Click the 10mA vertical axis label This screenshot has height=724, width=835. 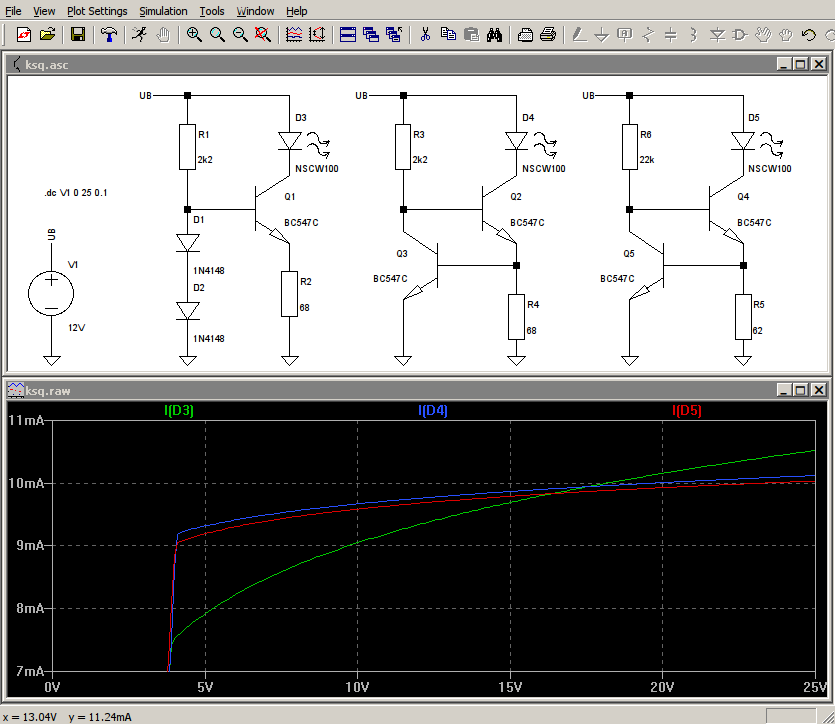(26, 483)
